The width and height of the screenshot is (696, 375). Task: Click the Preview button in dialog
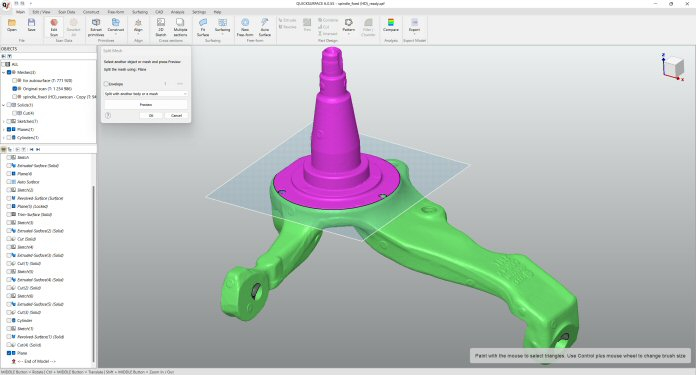pos(146,105)
